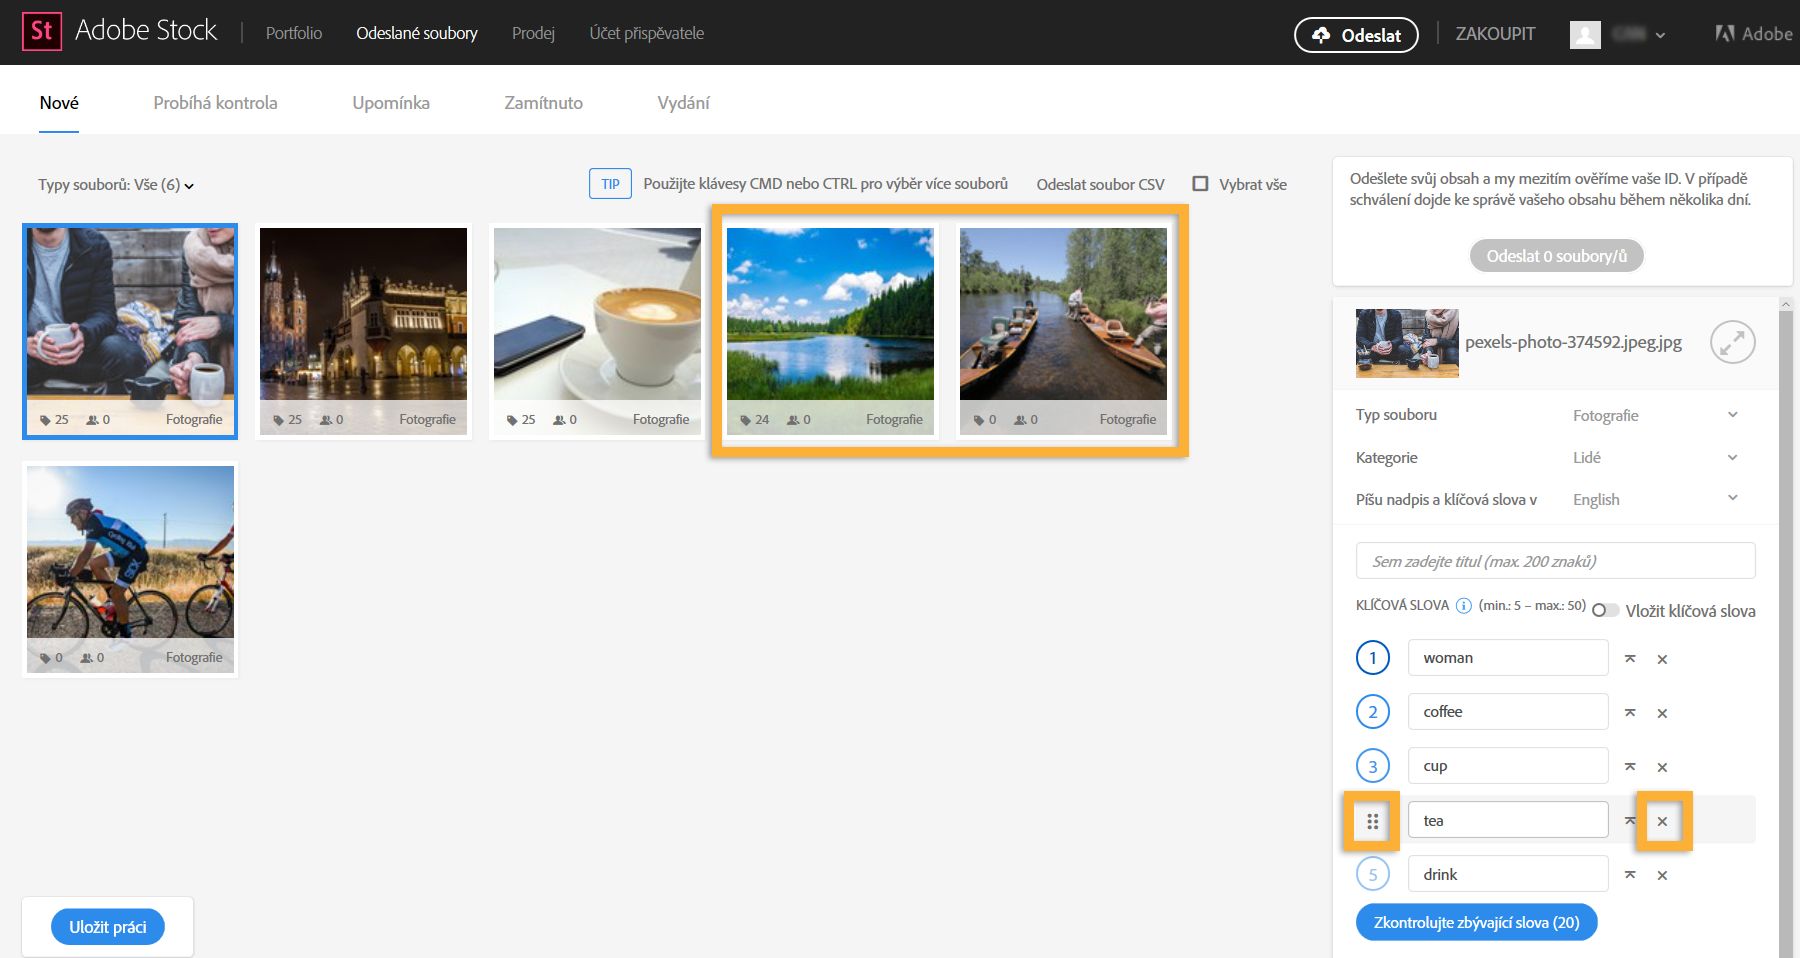Open the 'Vydání' tab
The image size is (1800, 958).
[x=683, y=103]
